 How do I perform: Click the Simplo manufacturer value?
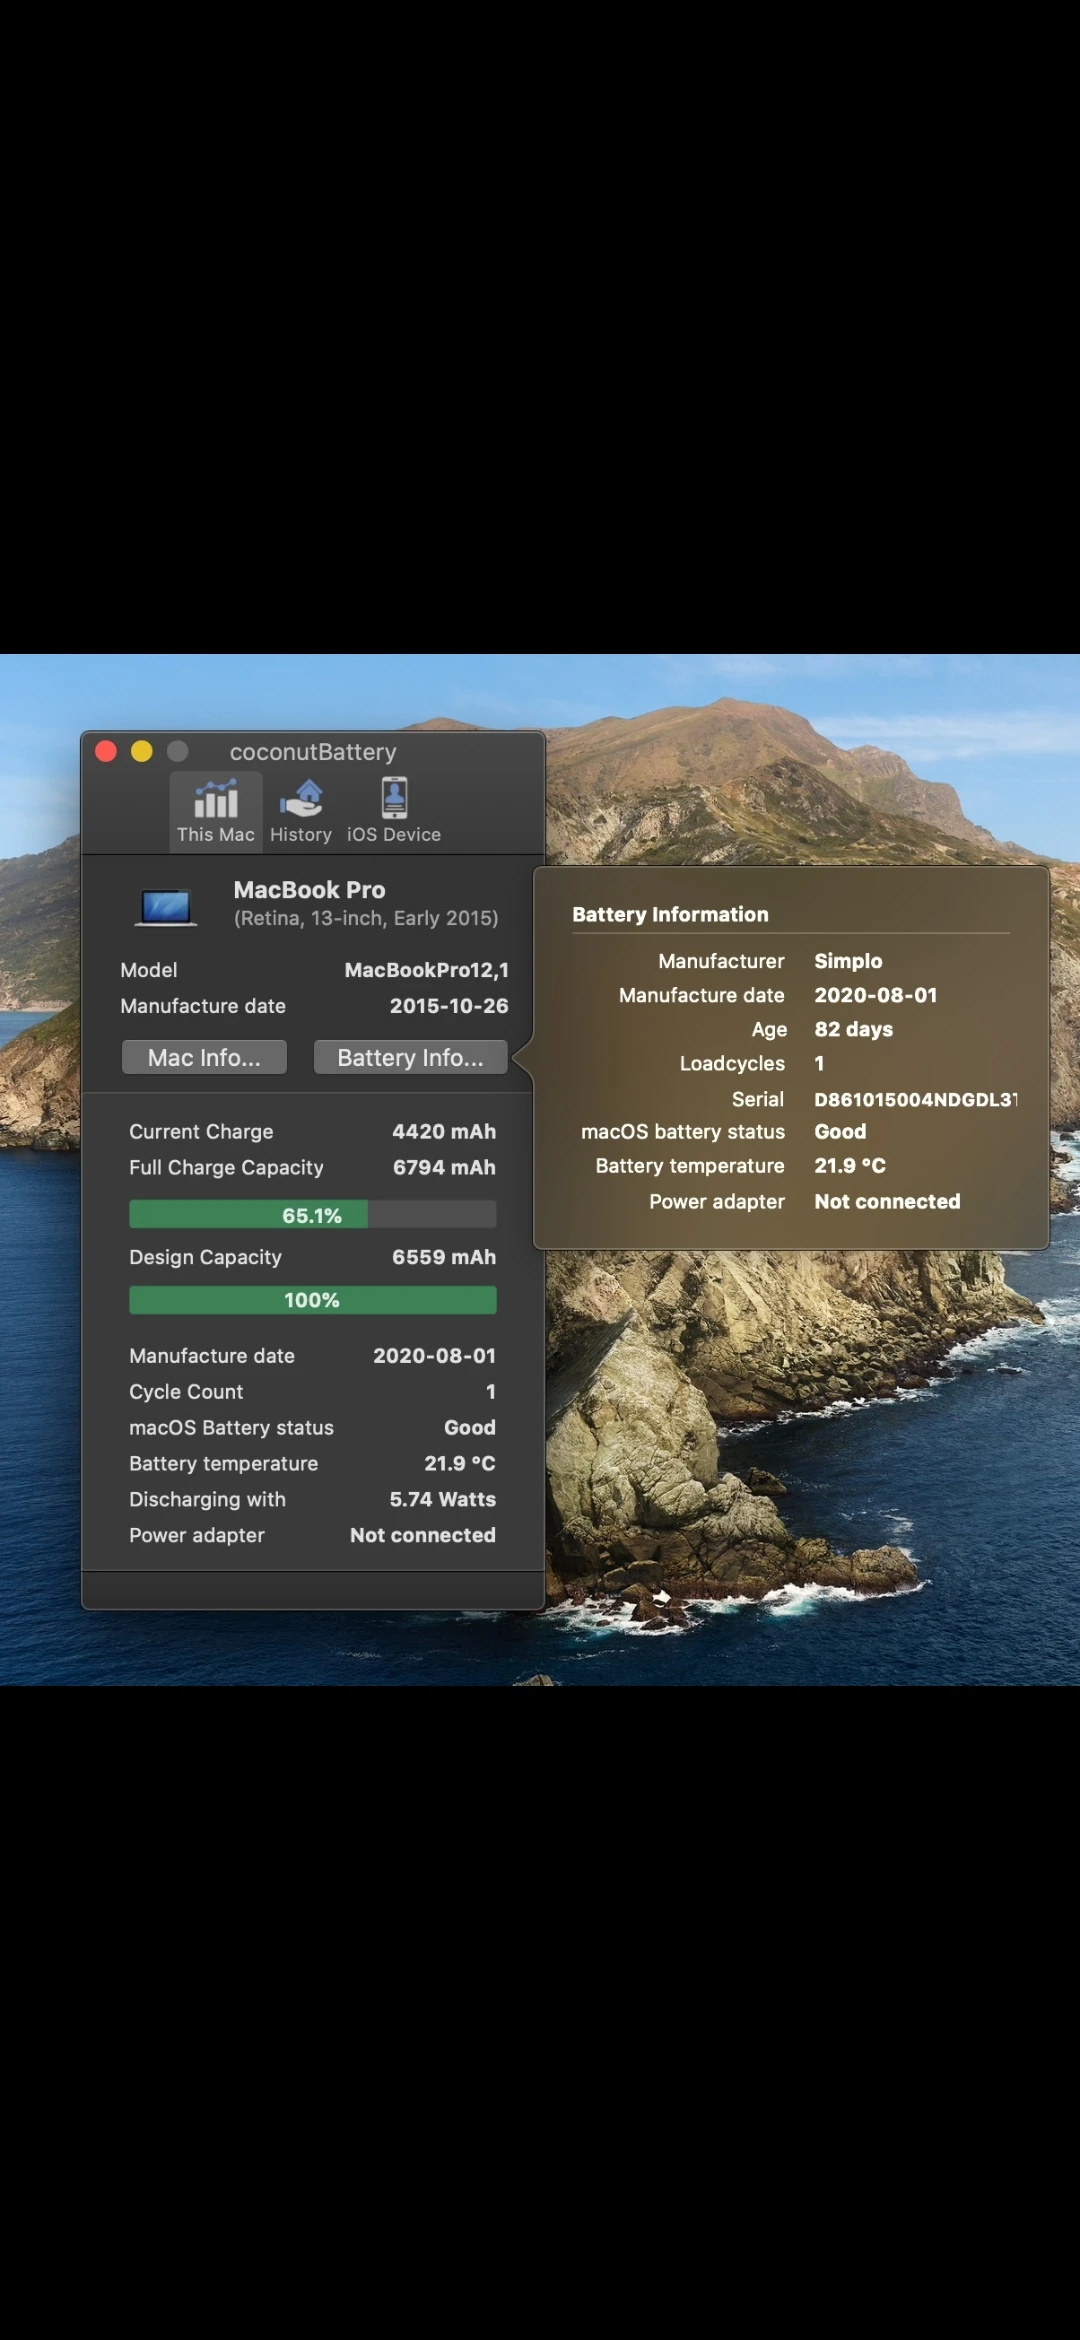[x=848, y=961]
